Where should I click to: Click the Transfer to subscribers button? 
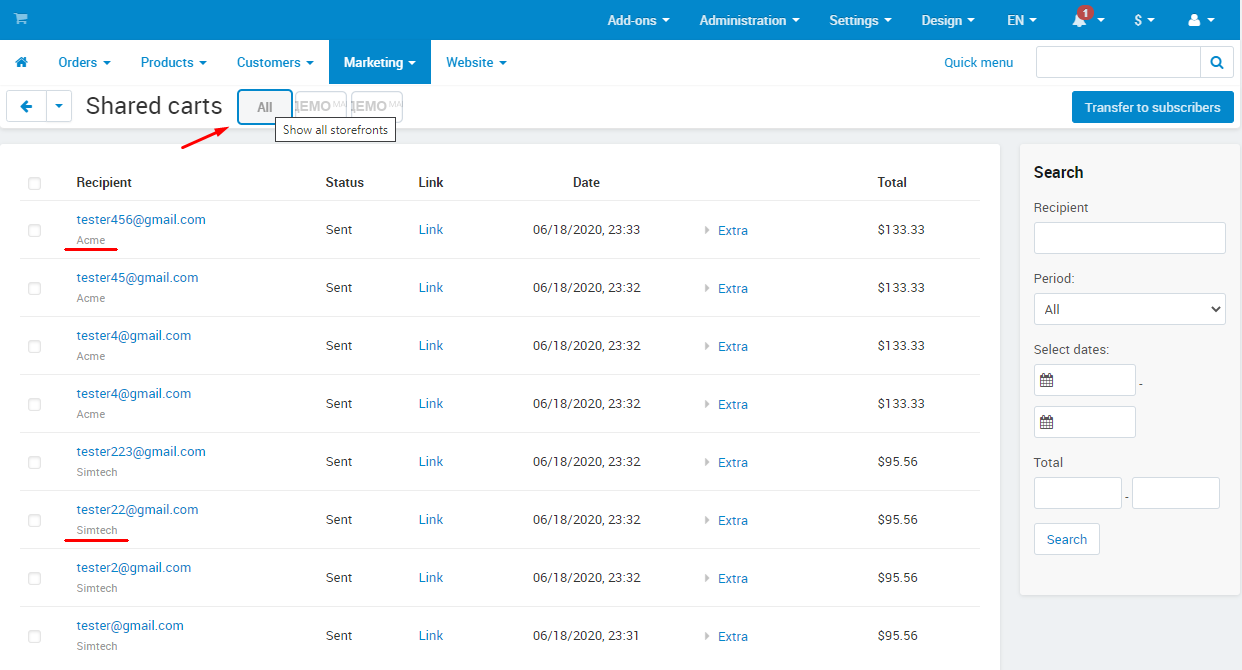click(x=1152, y=107)
